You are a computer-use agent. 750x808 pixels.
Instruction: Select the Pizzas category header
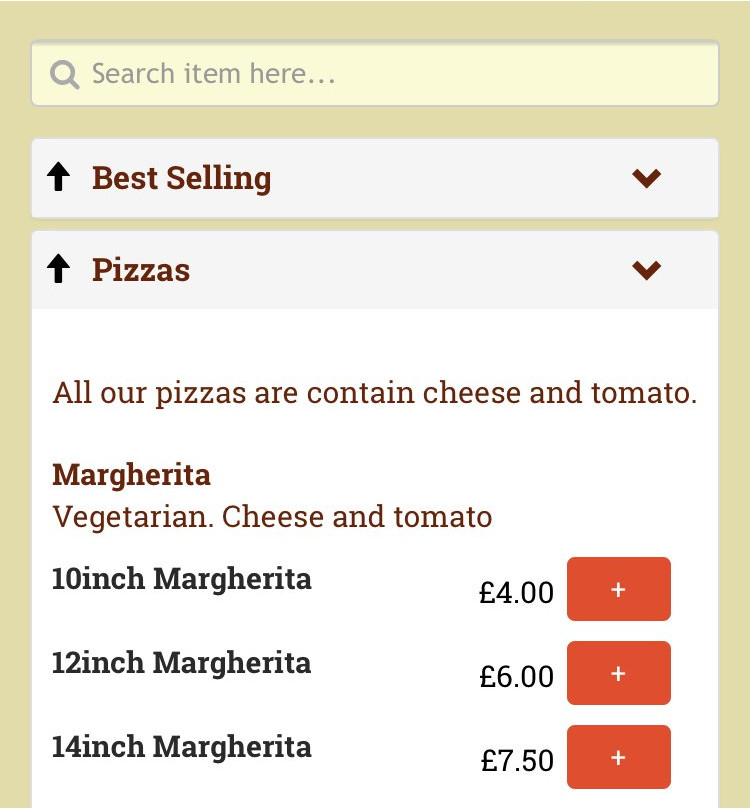[x=375, y=270]
